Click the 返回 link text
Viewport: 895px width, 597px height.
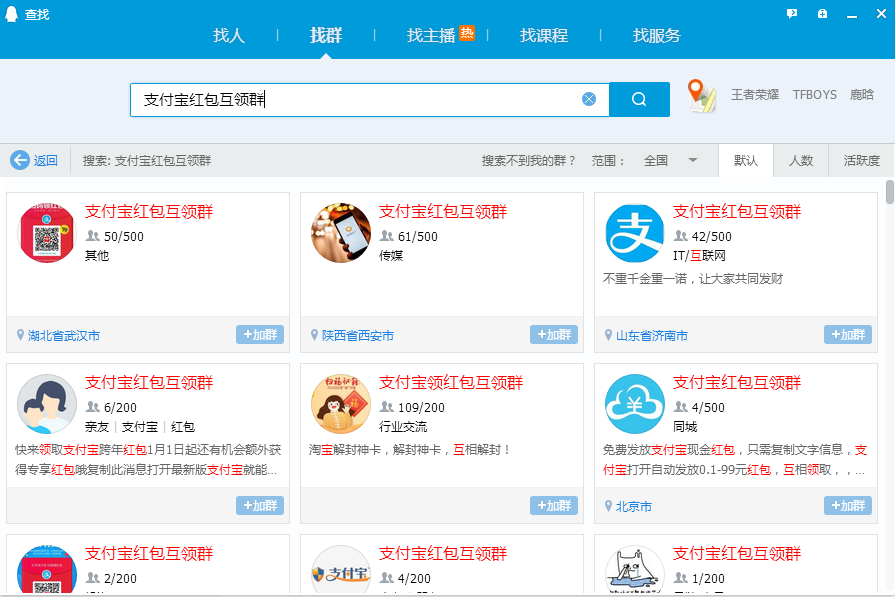[x=46, y=160]
